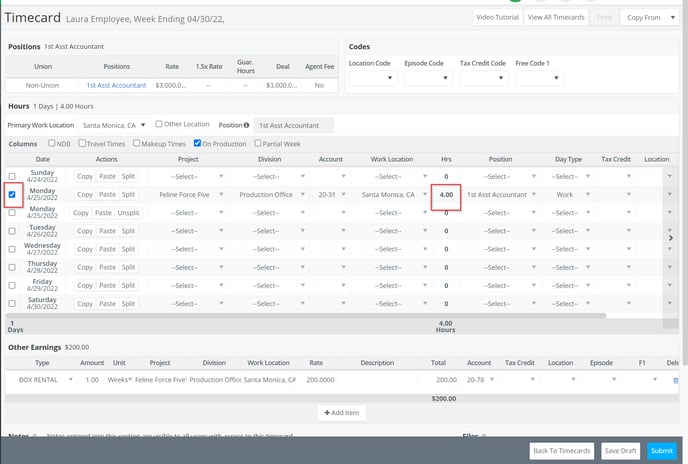Open Saturday row Day Type select dropdown
688x464 pixels.
569,303
